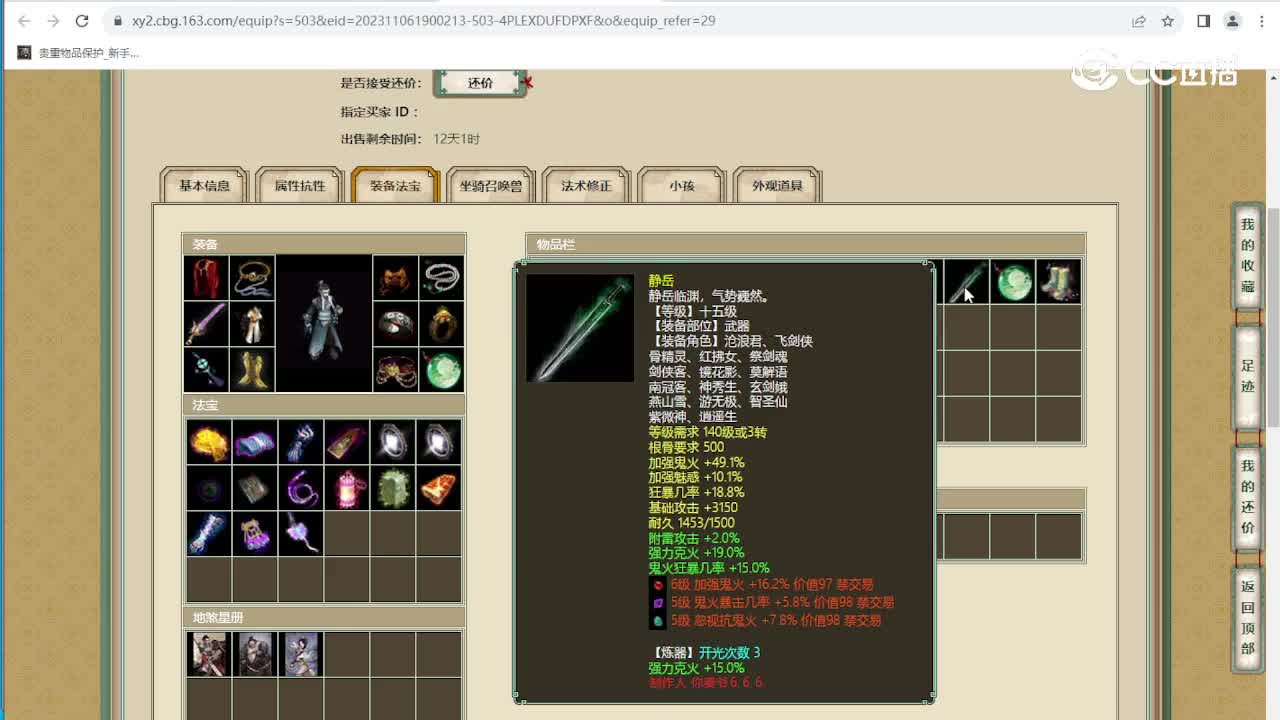Click the dark vortex talisman icon

[209, 488]
